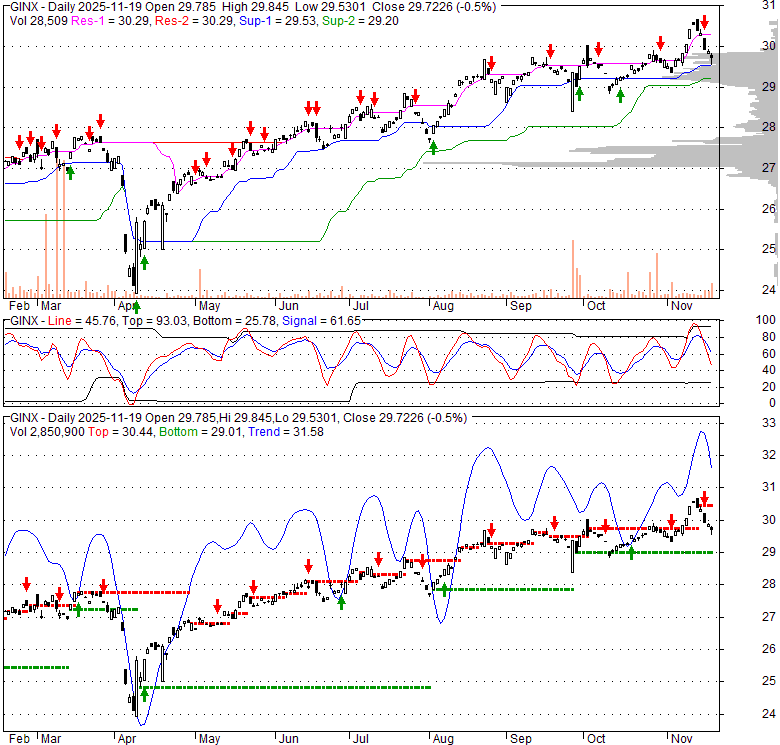Click the red arrow in November, bottom chart
The width and height of the screenshot is (780, 745).
click(x=704, y=497)
